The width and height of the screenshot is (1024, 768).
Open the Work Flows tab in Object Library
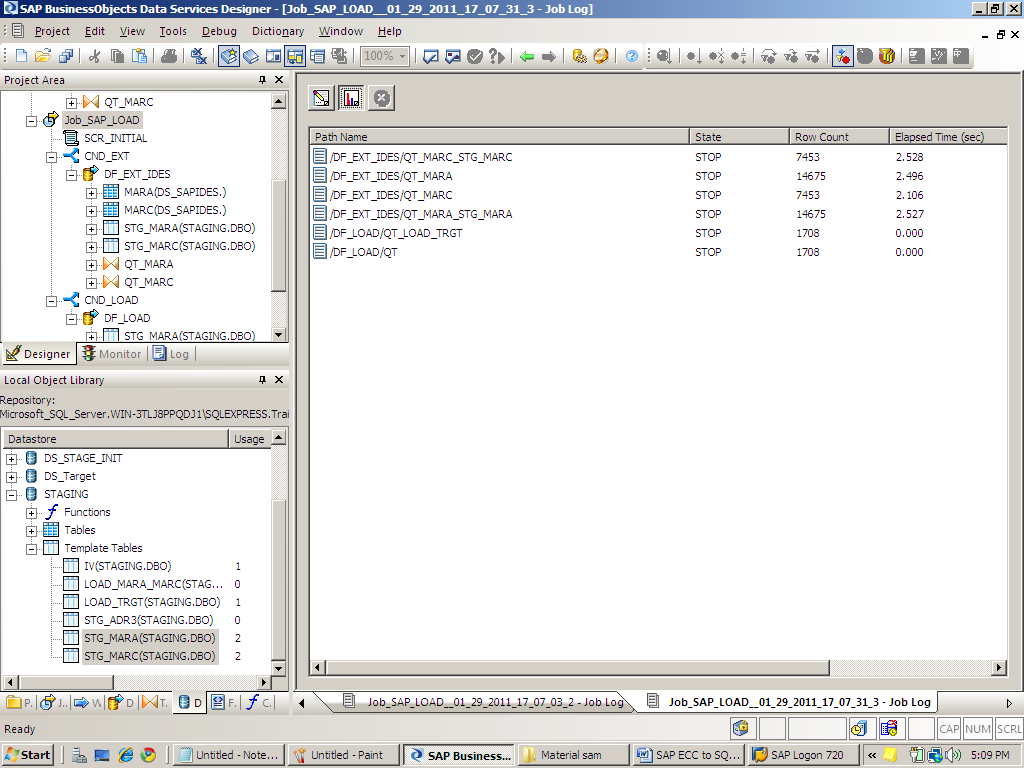pos(88,703)
